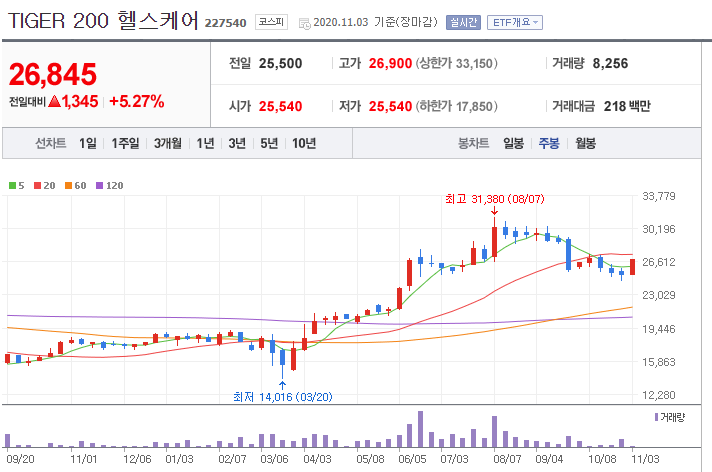
Task: Click the stock code 227540
Action: [225, 23]
